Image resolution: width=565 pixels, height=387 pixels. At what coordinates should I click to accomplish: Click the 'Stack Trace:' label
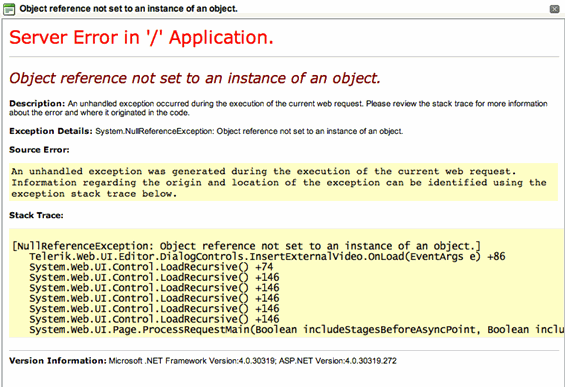36,215
